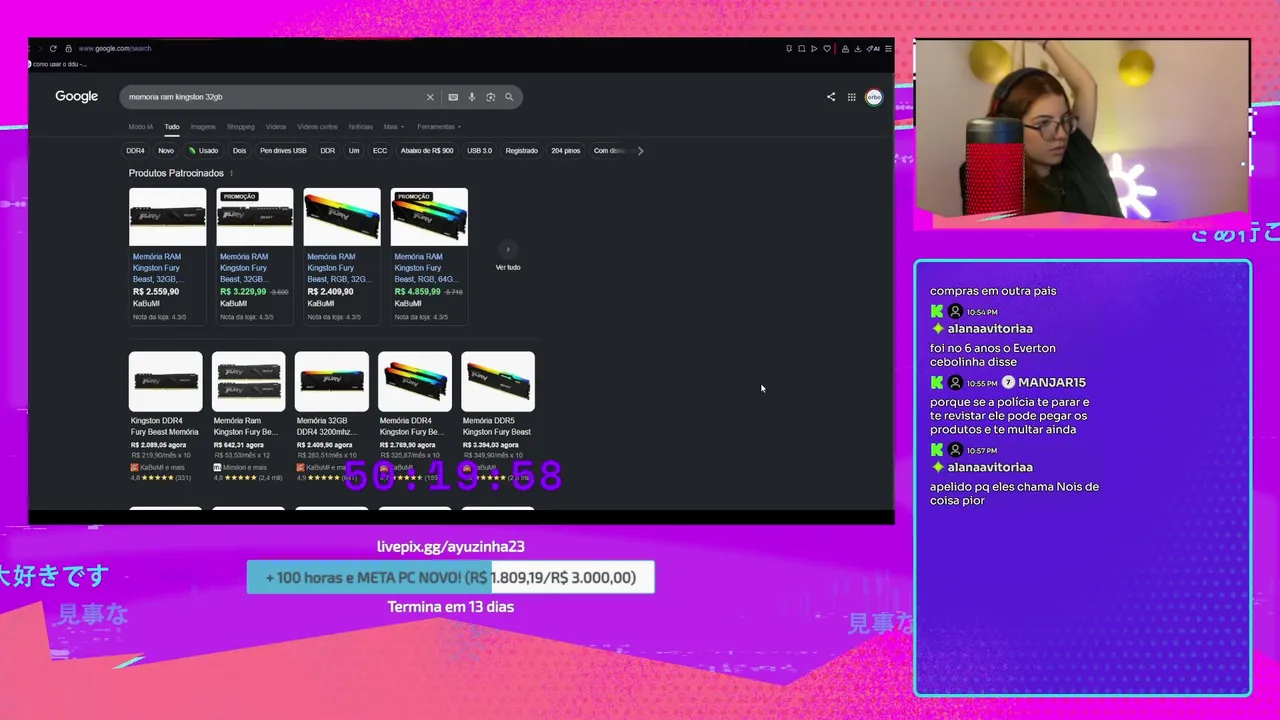Apply the DDR4 filter chip
Viewport: 1280px width, 720px height.
coord(135,151)
